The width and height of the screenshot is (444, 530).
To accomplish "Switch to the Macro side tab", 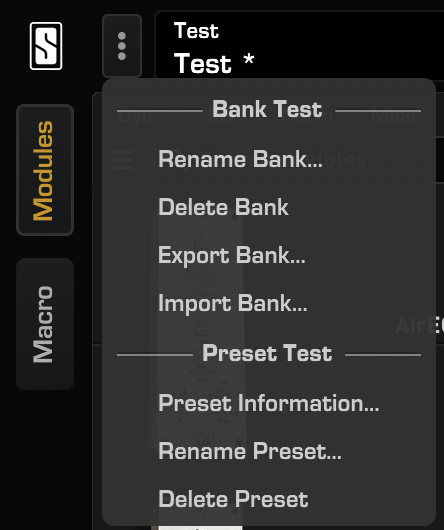I will pos(45,324).
